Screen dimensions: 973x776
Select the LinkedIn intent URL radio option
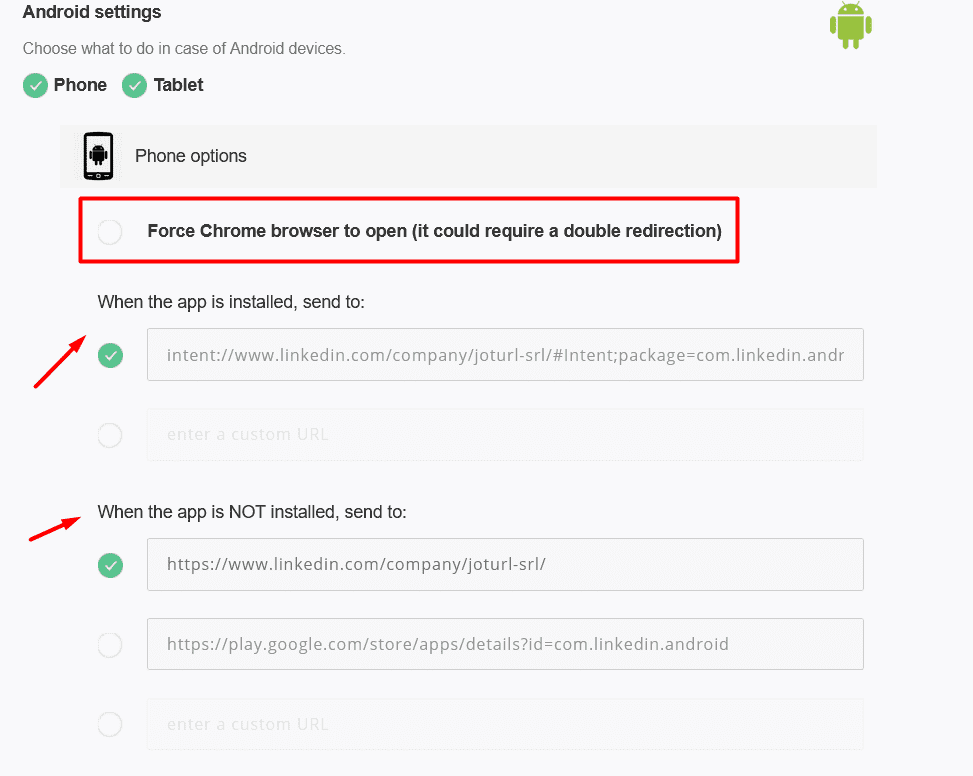pos(110,355)
